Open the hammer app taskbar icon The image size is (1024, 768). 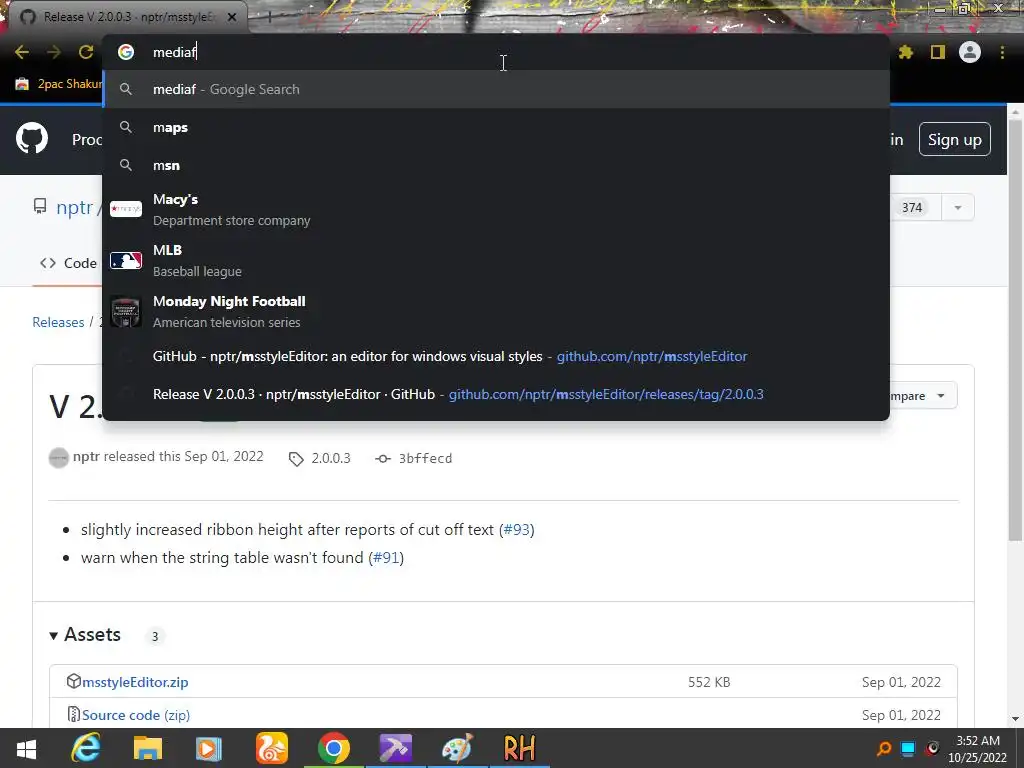pyautogui.click(x=396, y=748)
